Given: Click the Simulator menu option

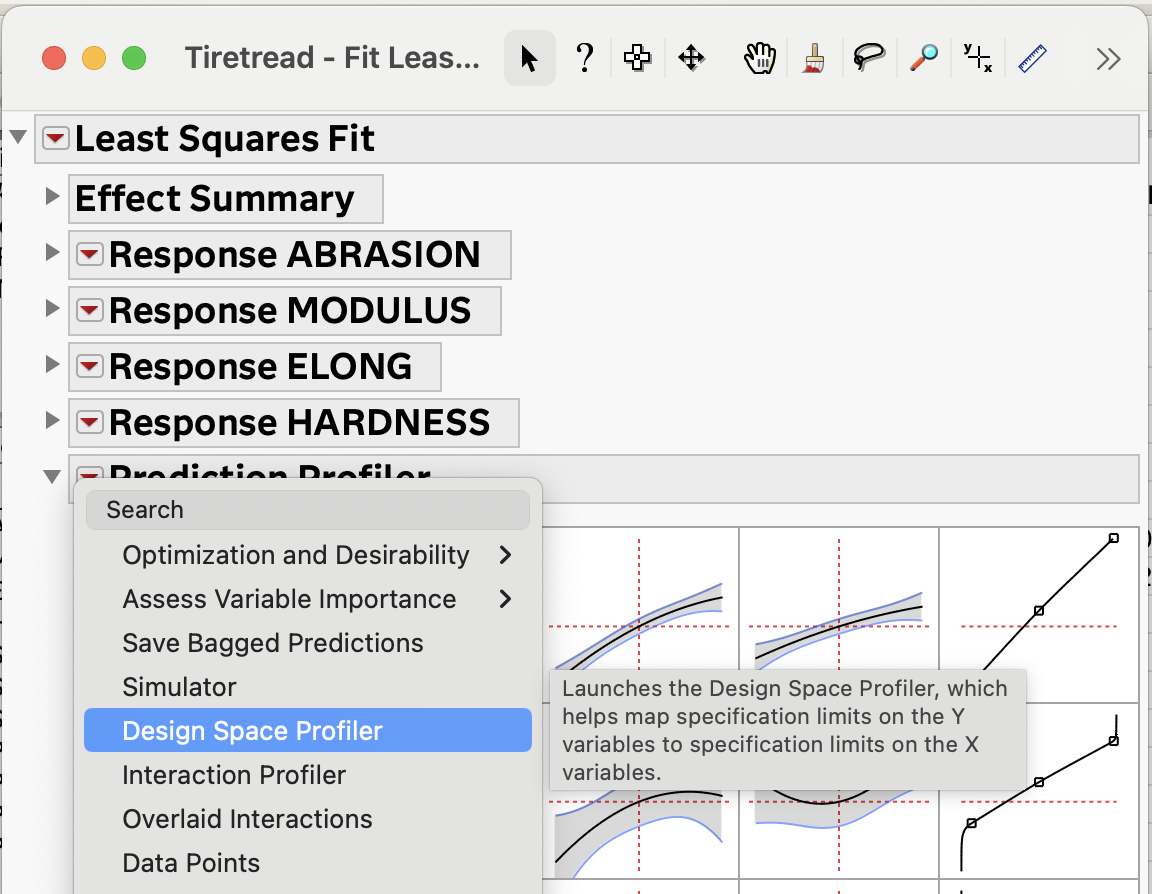Looking at the screenshot, I should point(180,687).
